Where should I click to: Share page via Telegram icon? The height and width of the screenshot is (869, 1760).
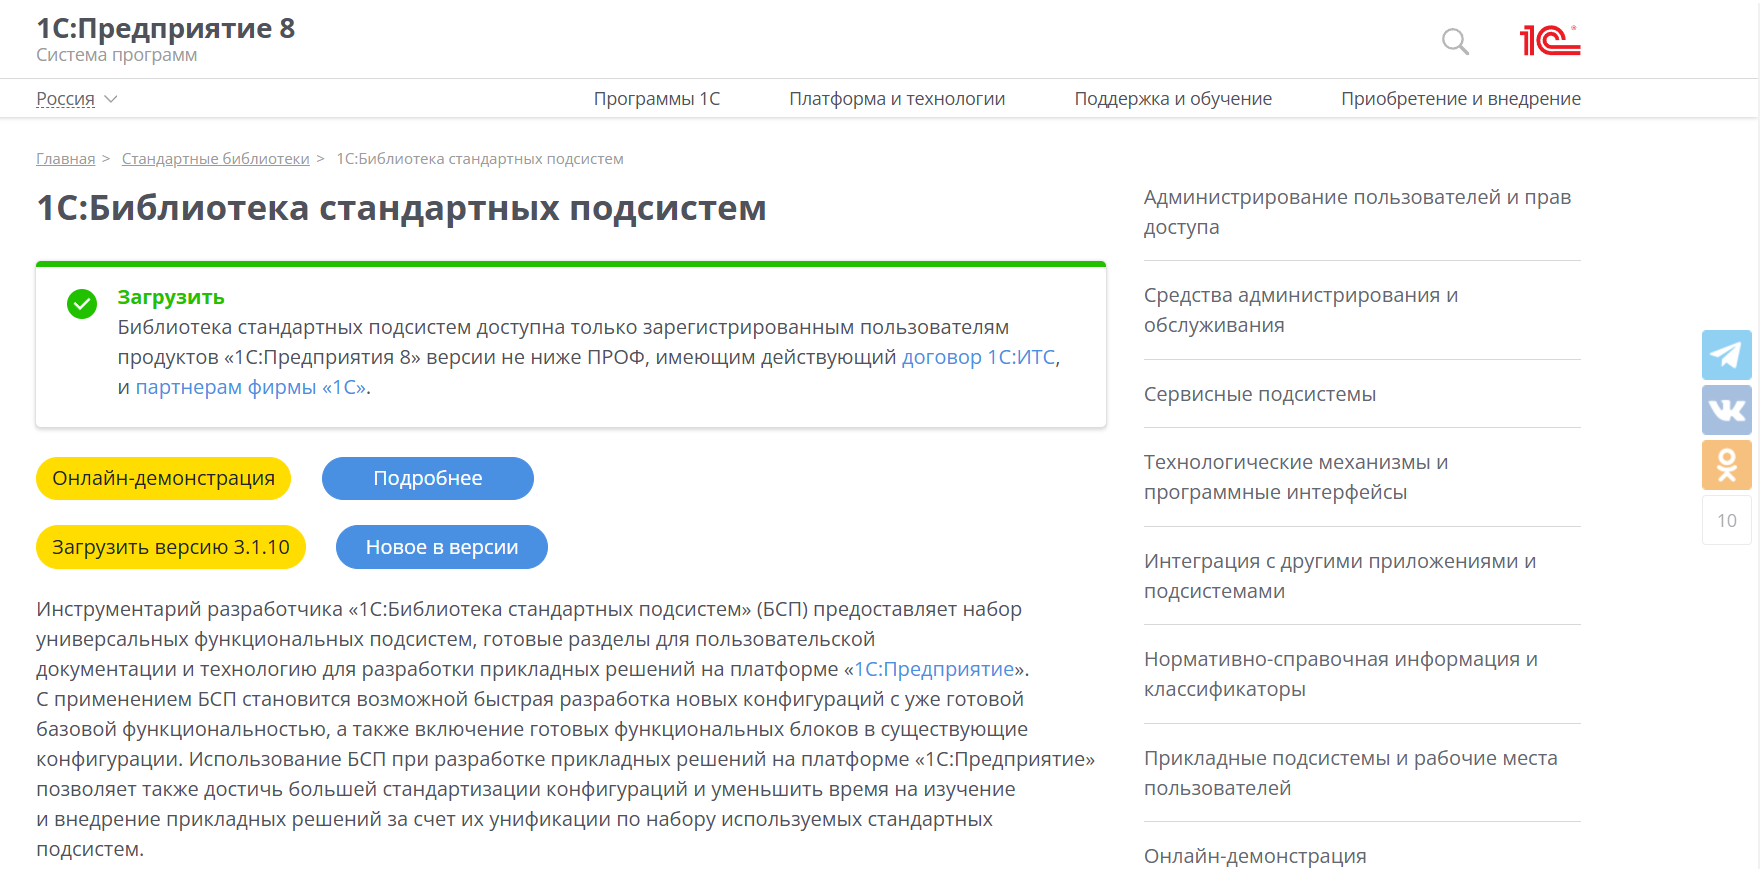1727,355
